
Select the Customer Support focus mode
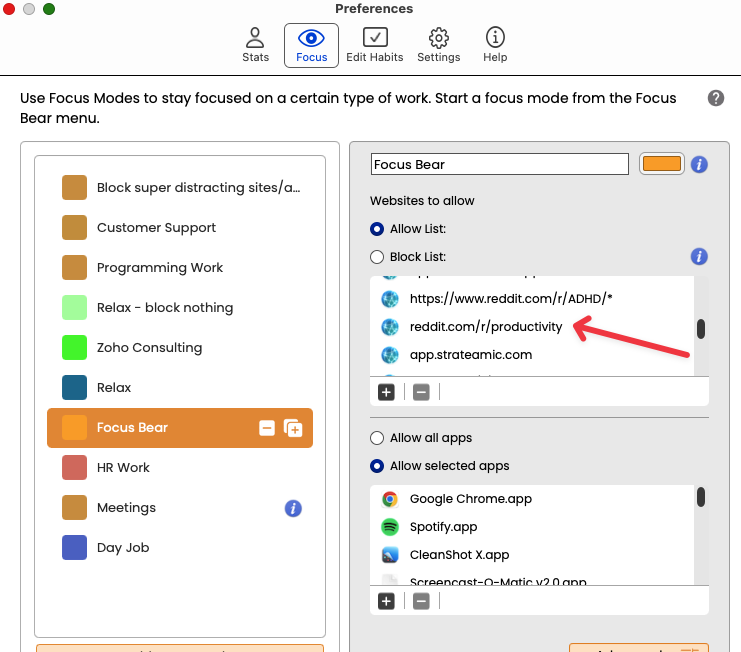[180, 227]
